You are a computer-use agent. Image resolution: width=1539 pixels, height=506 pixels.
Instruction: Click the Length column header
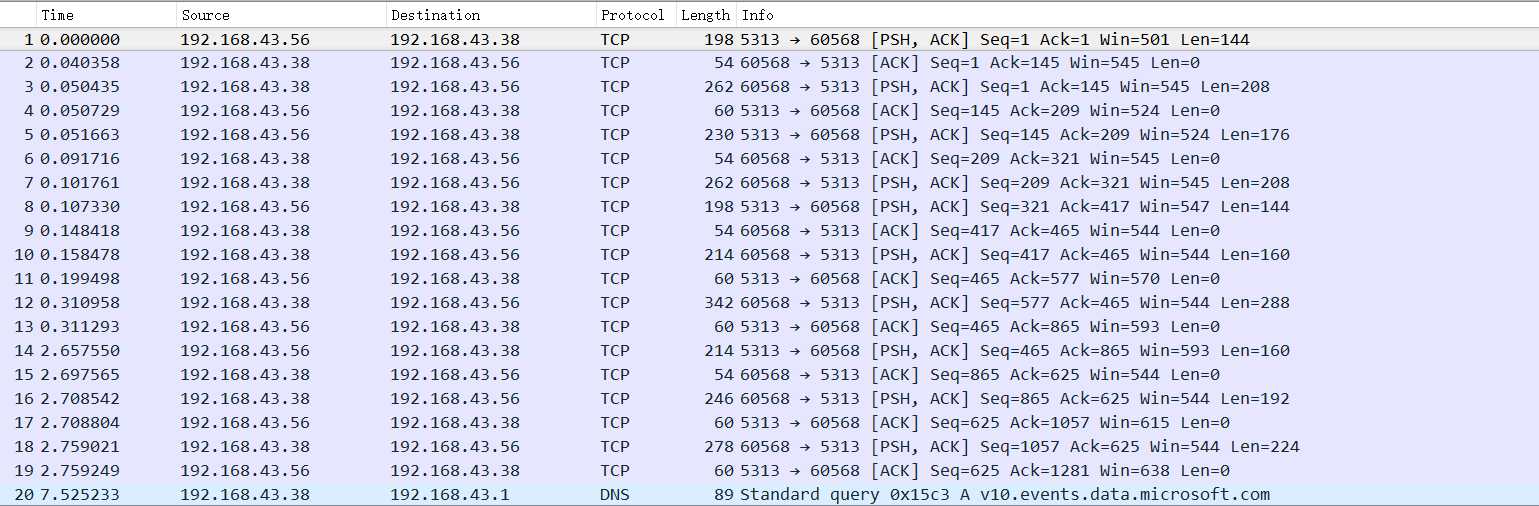705,15
